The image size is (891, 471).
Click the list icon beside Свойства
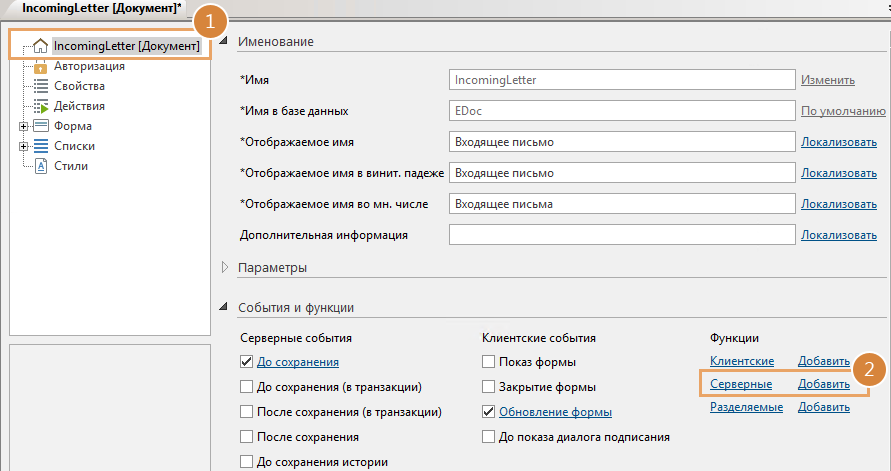click(41, 87)
